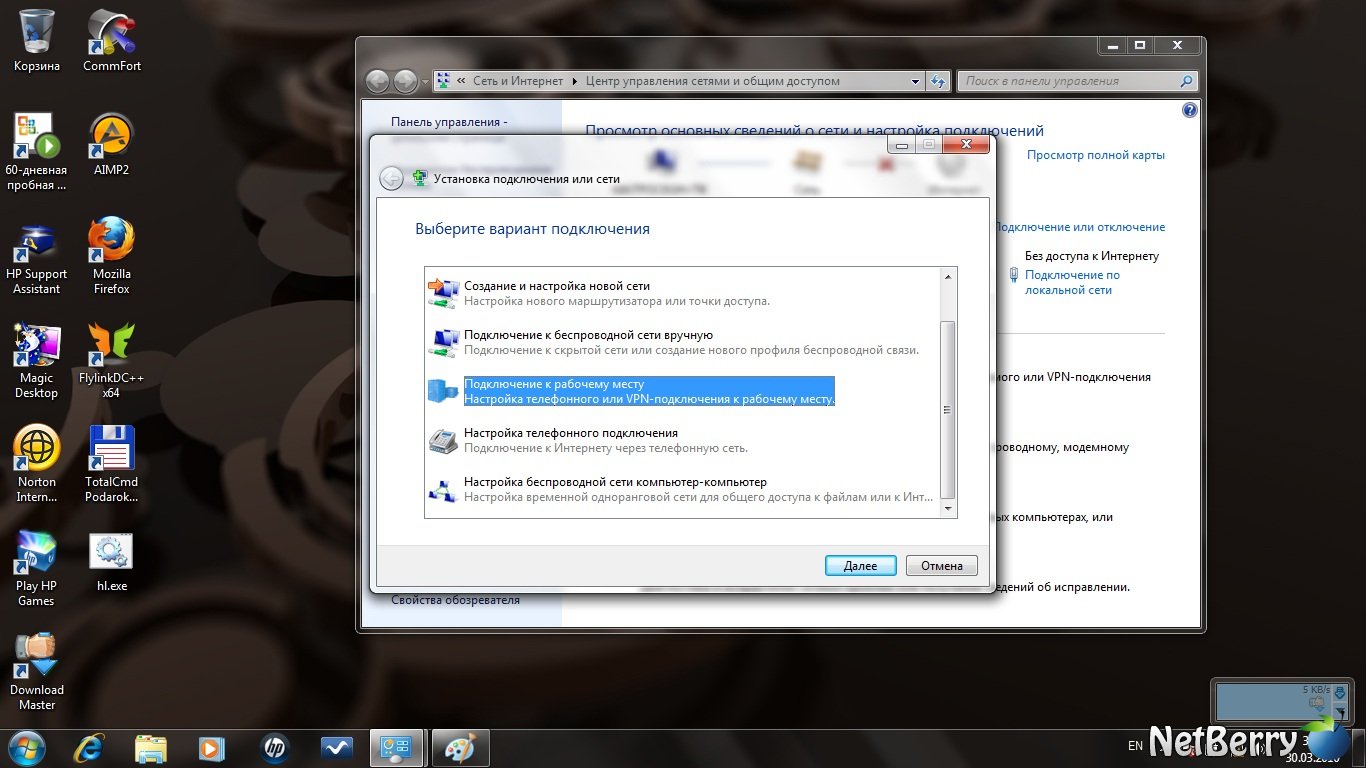Screen dimensions: 1366x768
Task: Select Подключение к рабочему месту option
Action: pos(682,391)
